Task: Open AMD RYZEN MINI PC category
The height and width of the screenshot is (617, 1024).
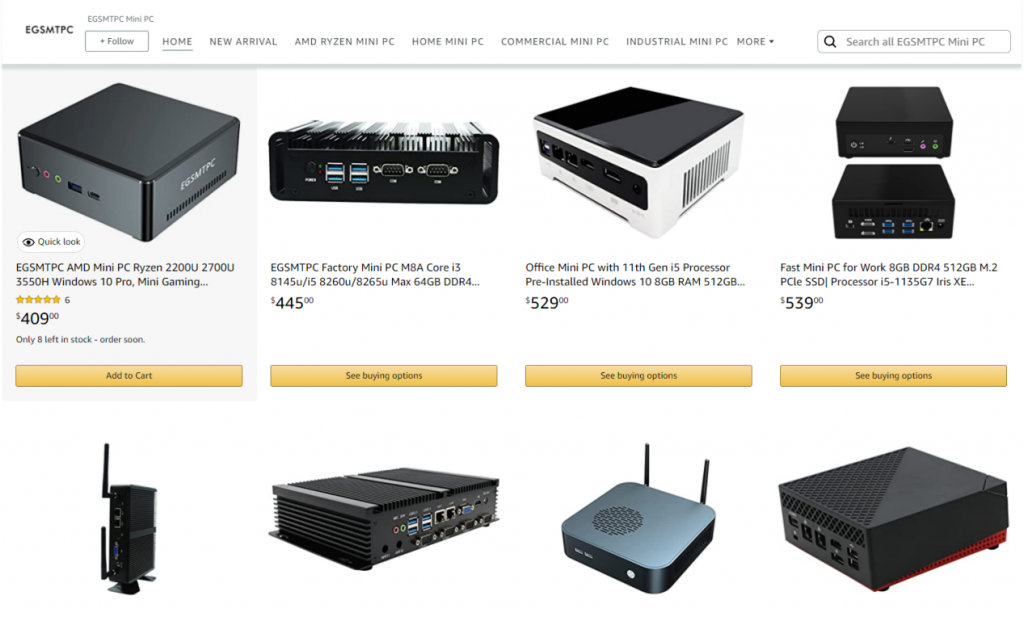Action: [x=344, y=42]
